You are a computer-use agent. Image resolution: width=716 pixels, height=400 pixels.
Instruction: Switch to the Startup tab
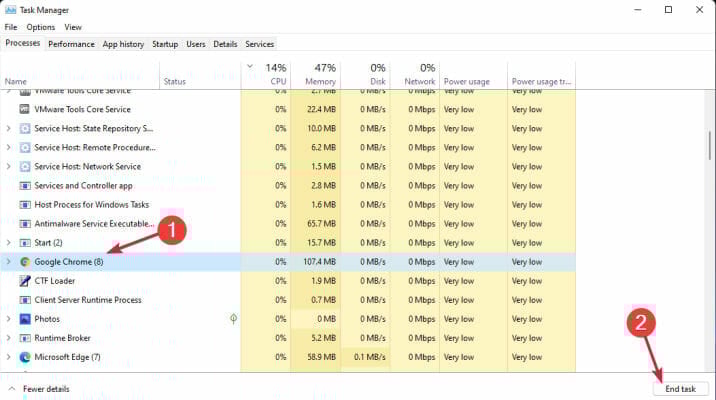[165, 44]
